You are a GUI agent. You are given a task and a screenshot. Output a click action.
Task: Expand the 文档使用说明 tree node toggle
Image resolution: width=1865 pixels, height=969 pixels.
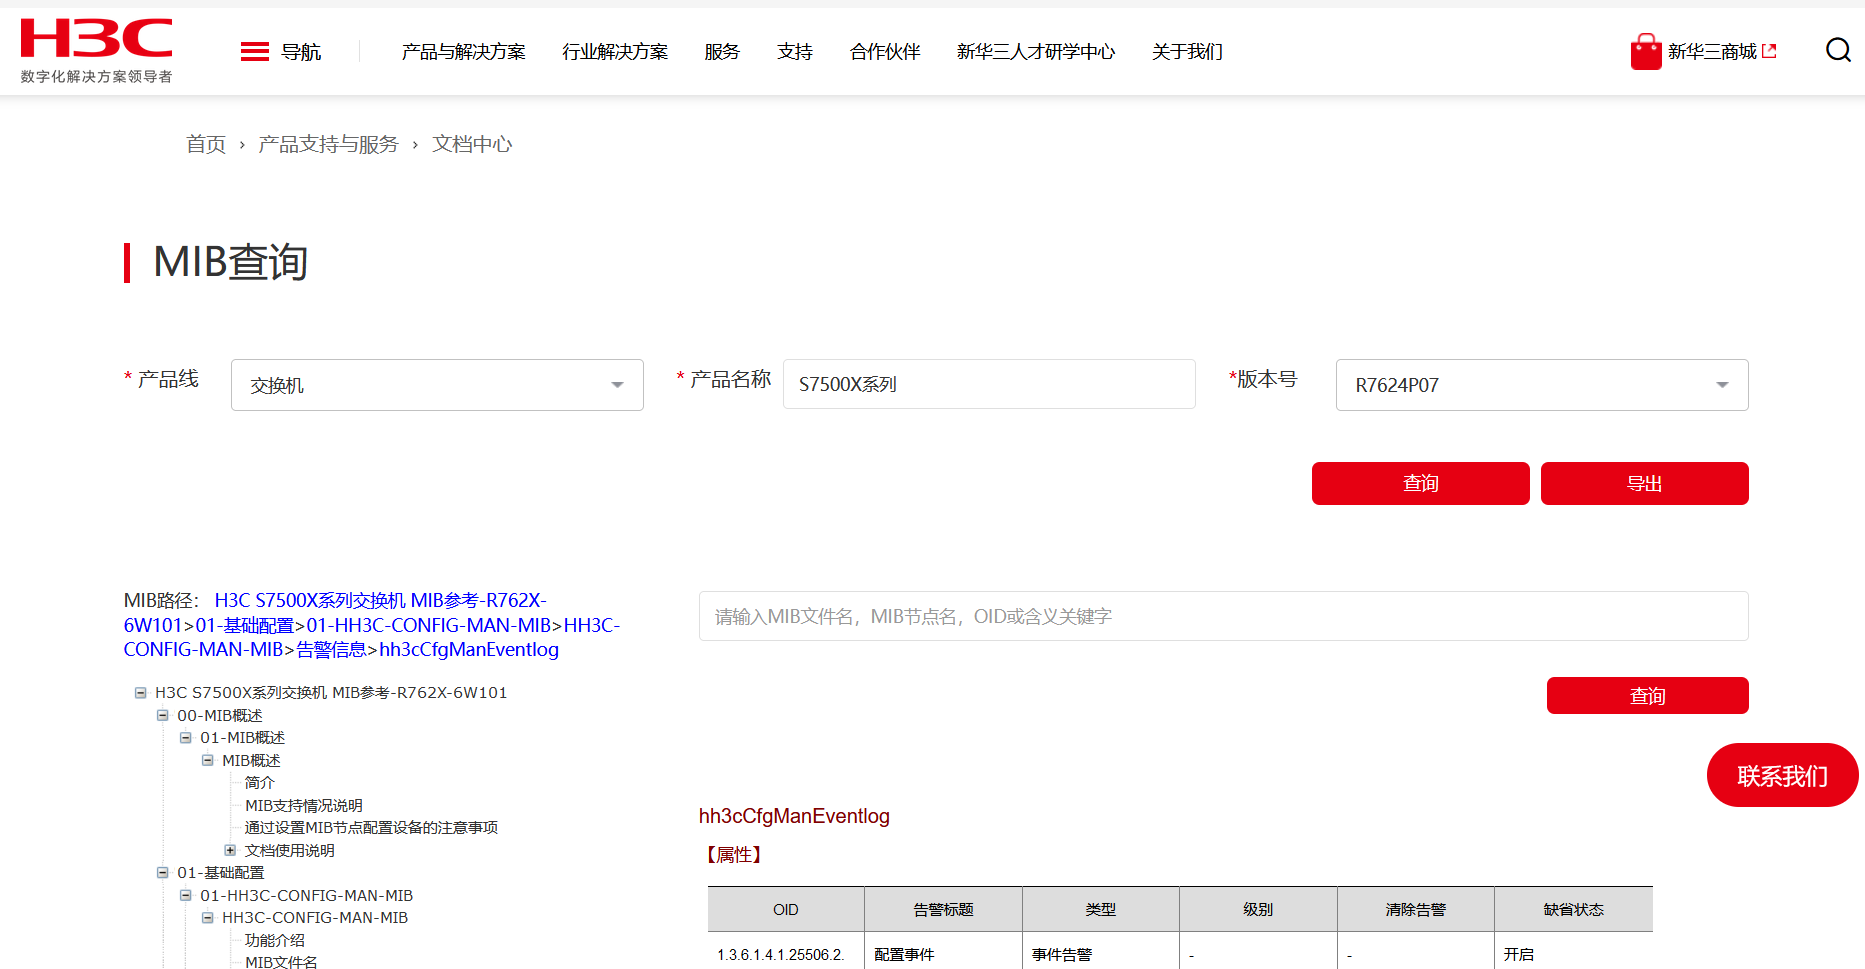tap(231, 850)
